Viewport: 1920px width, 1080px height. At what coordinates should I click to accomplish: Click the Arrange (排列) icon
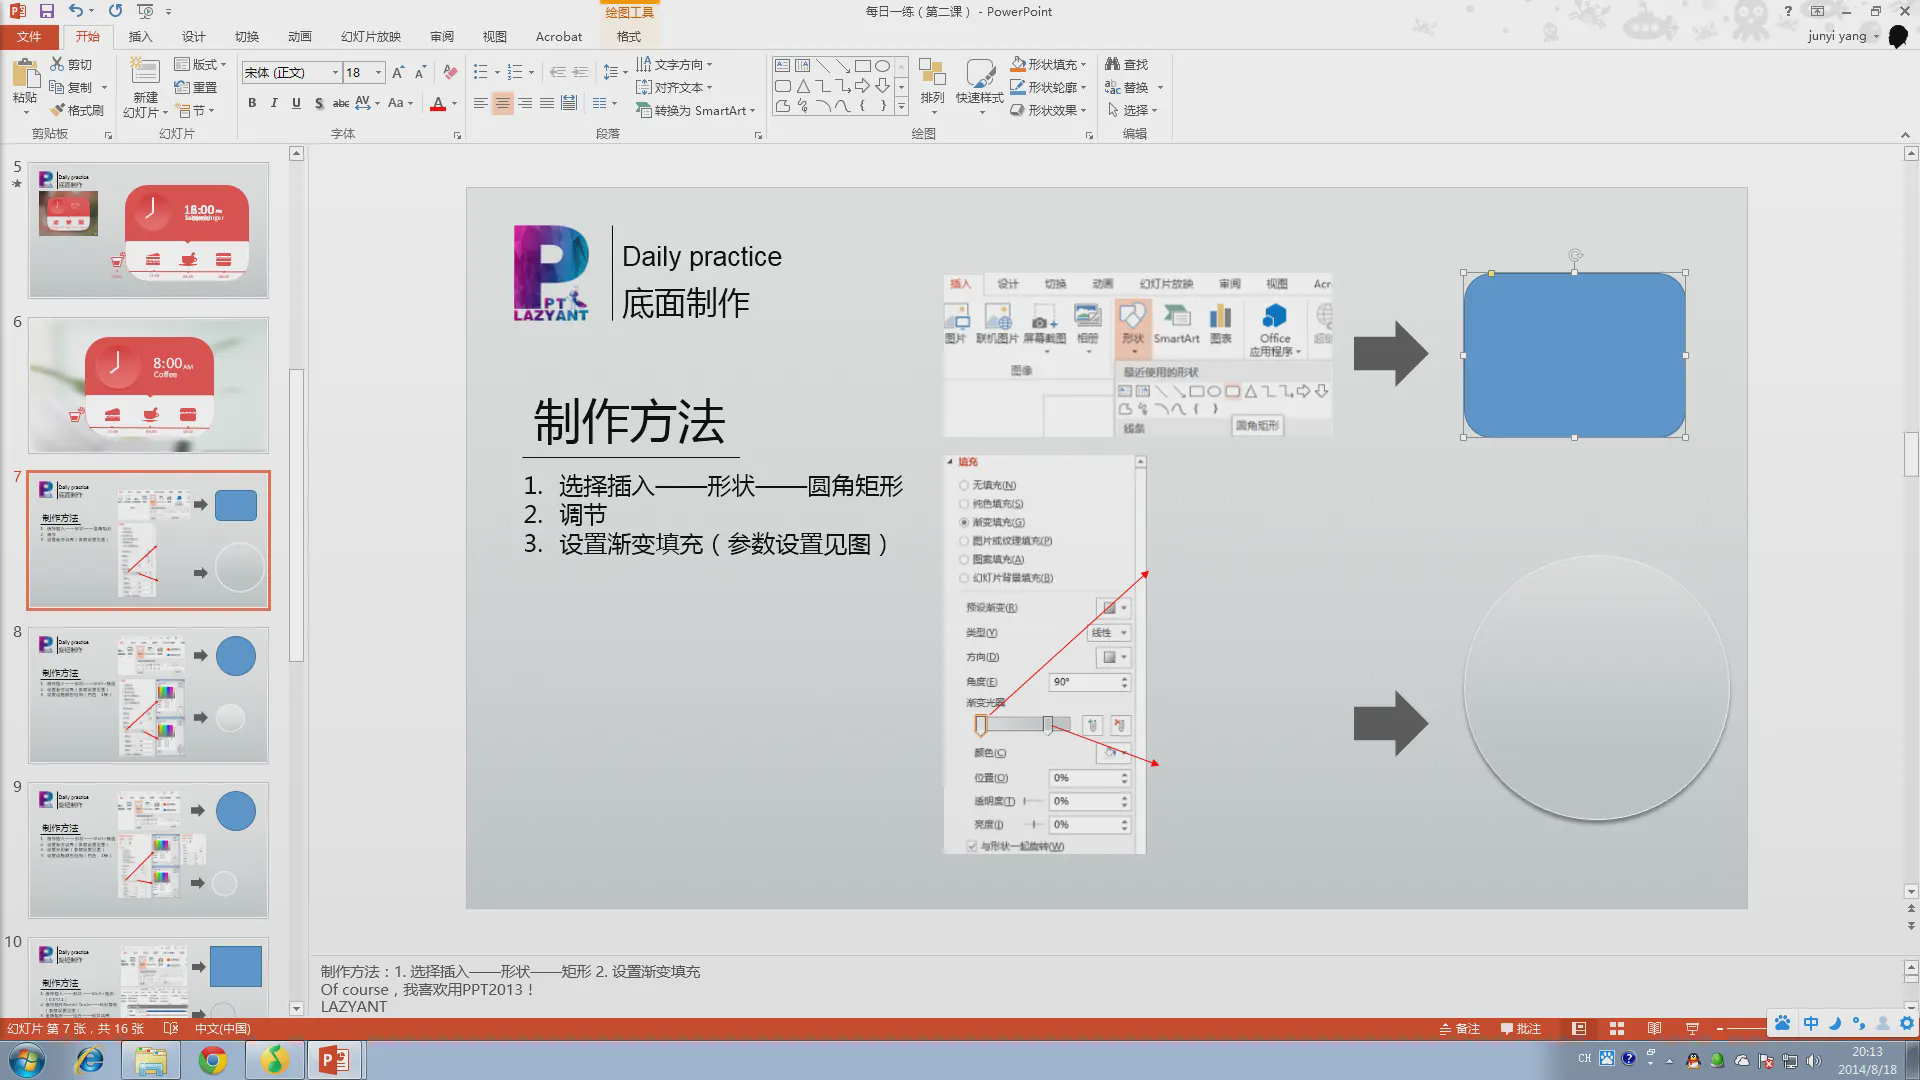coord(932,80)
